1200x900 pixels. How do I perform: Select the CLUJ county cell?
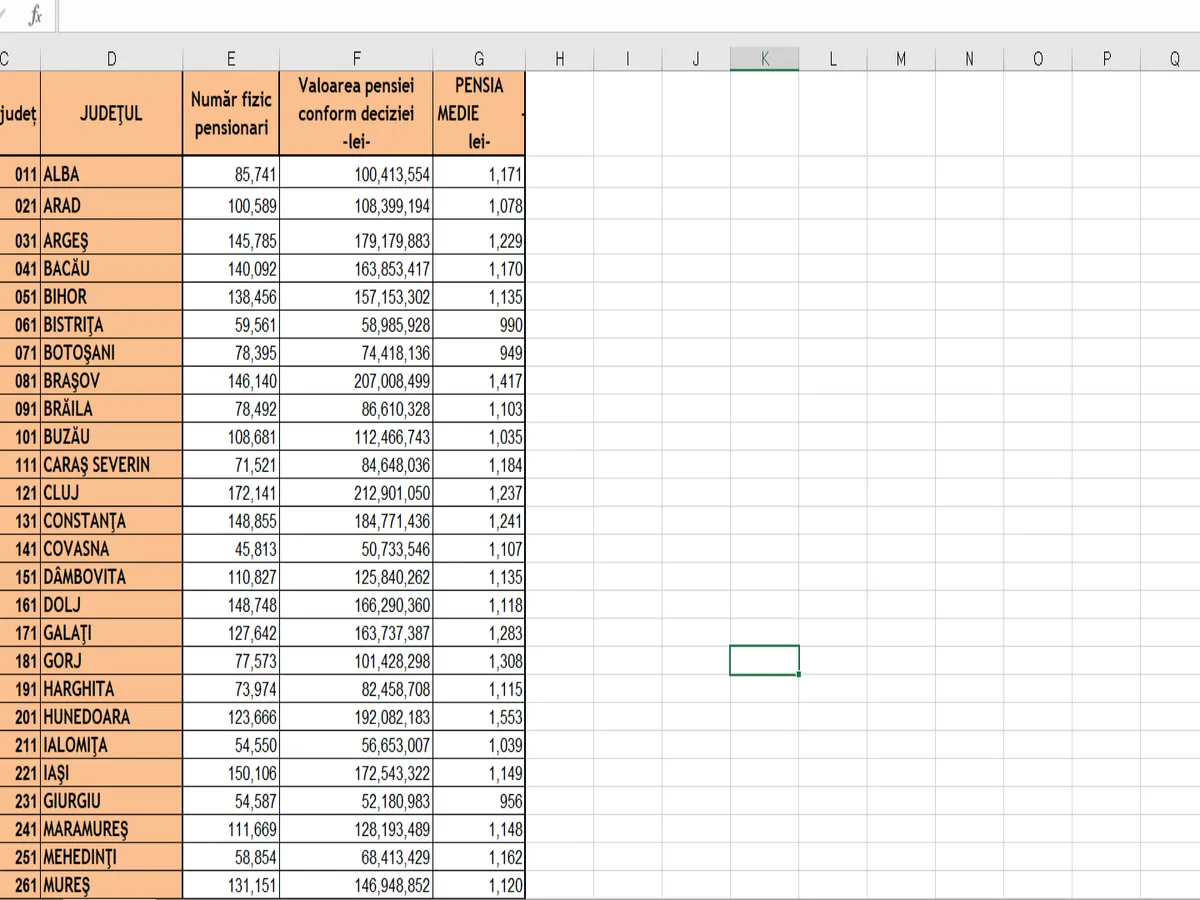click(111, 493)
